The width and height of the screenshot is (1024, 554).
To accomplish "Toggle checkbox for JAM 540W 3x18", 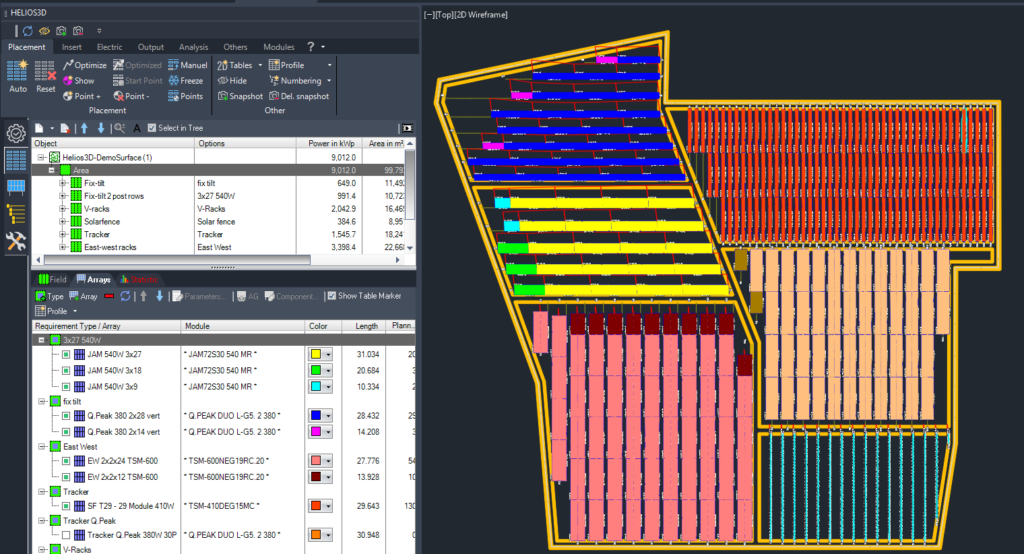I will click(66, 370).
